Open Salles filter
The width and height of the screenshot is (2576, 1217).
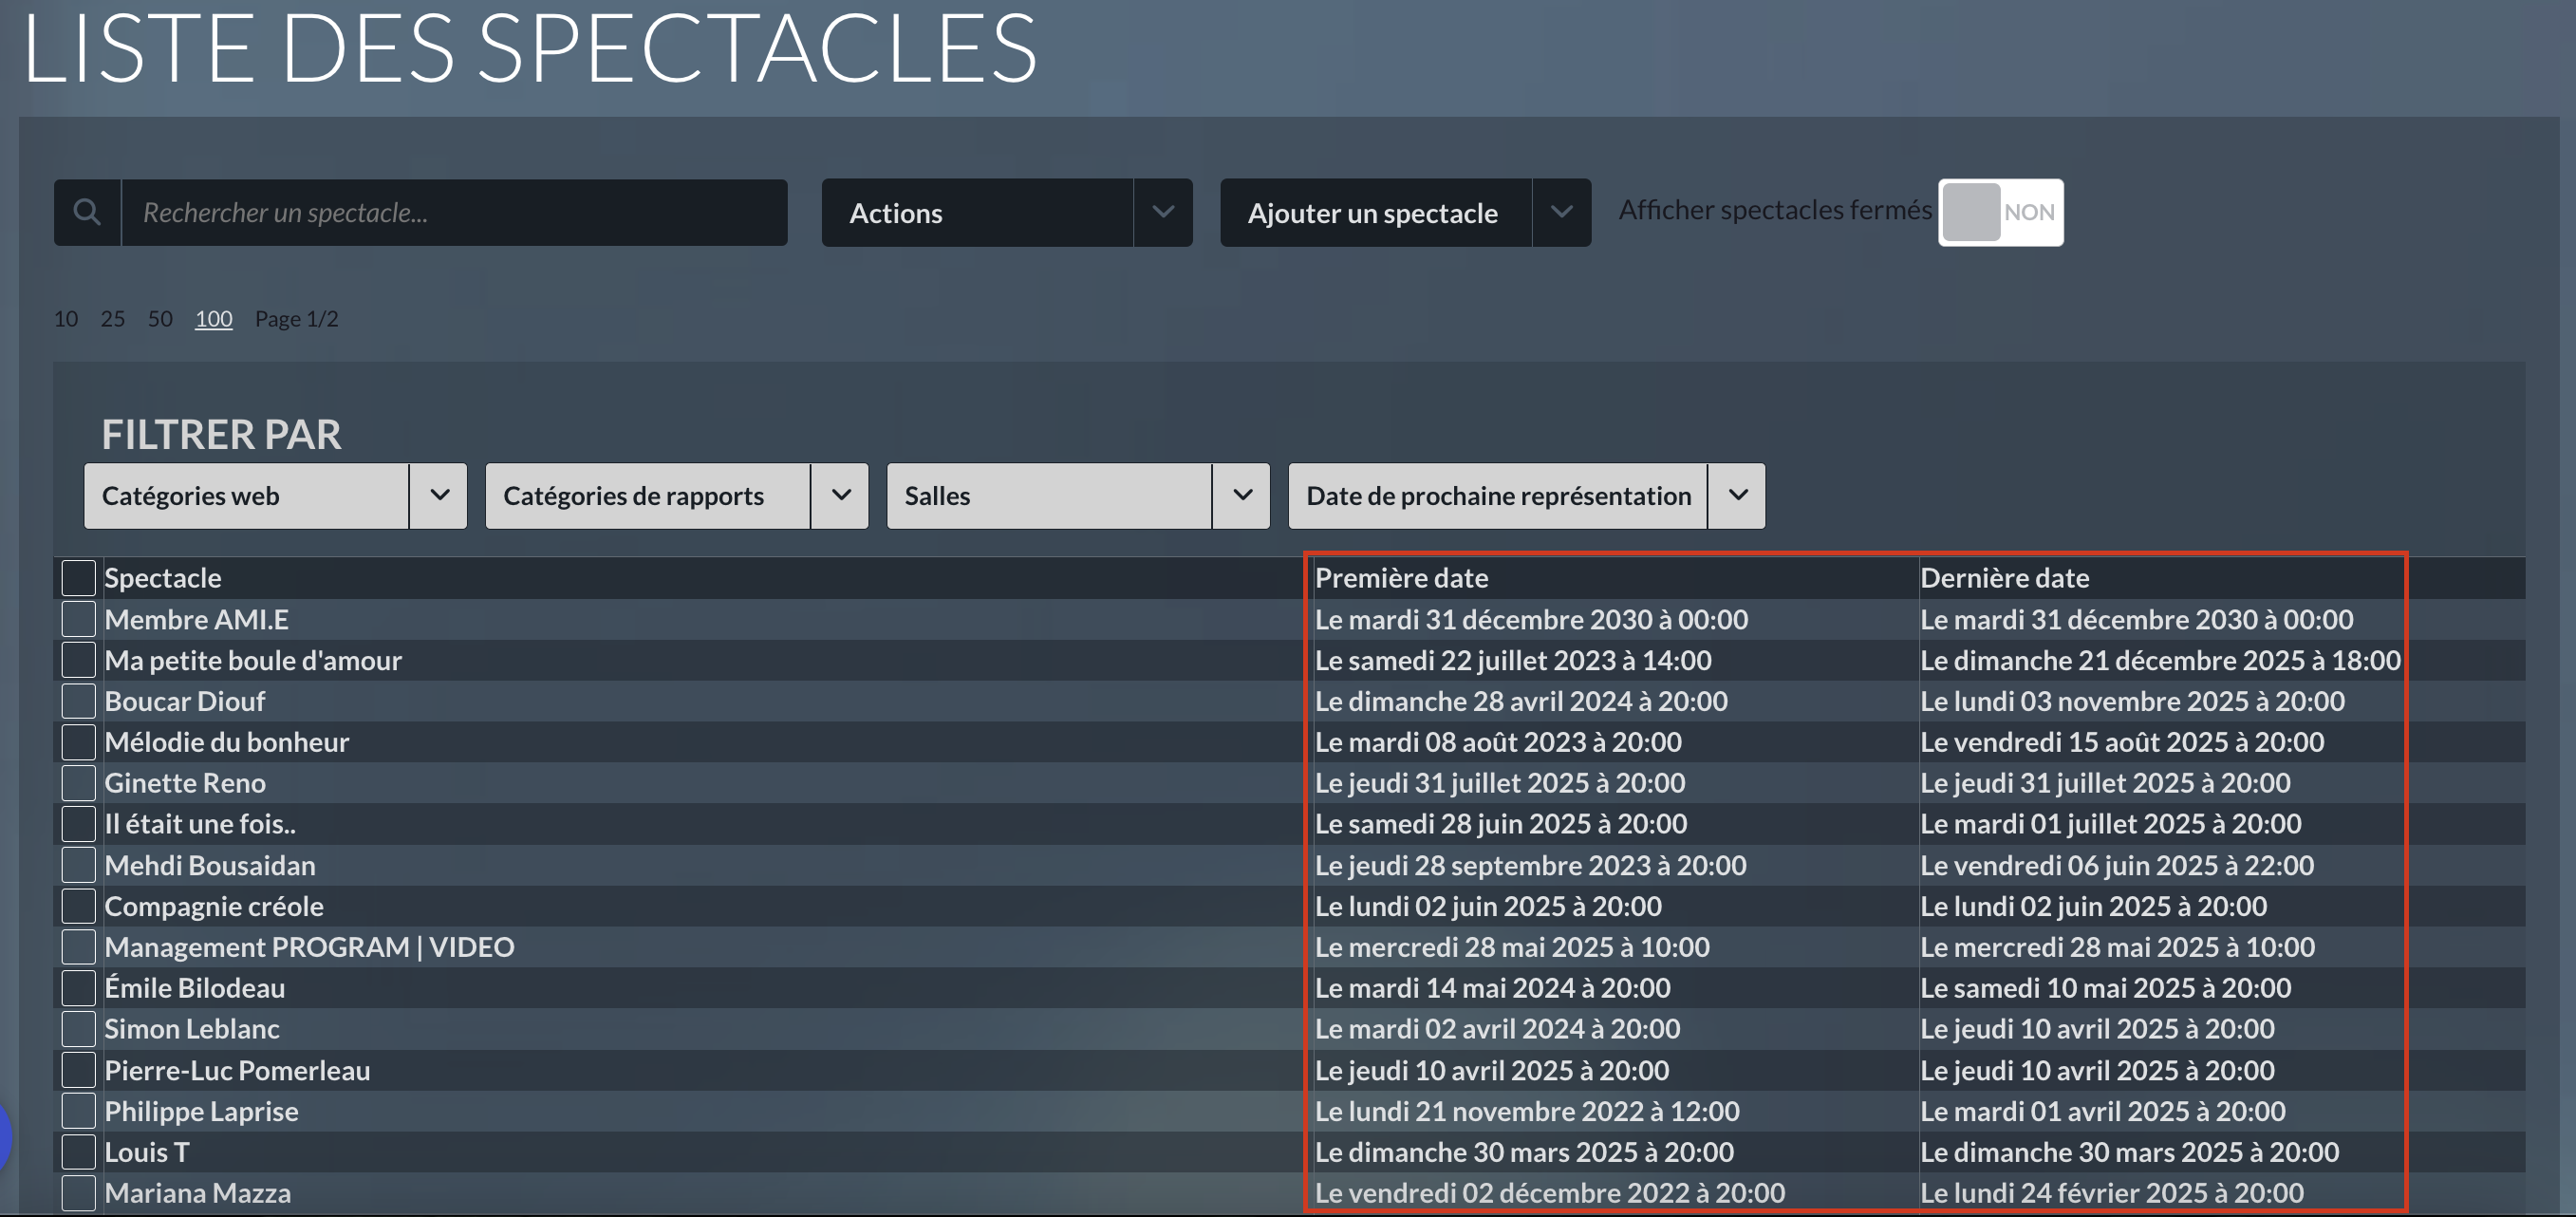pyautogui.click(x=1049, y=496)
